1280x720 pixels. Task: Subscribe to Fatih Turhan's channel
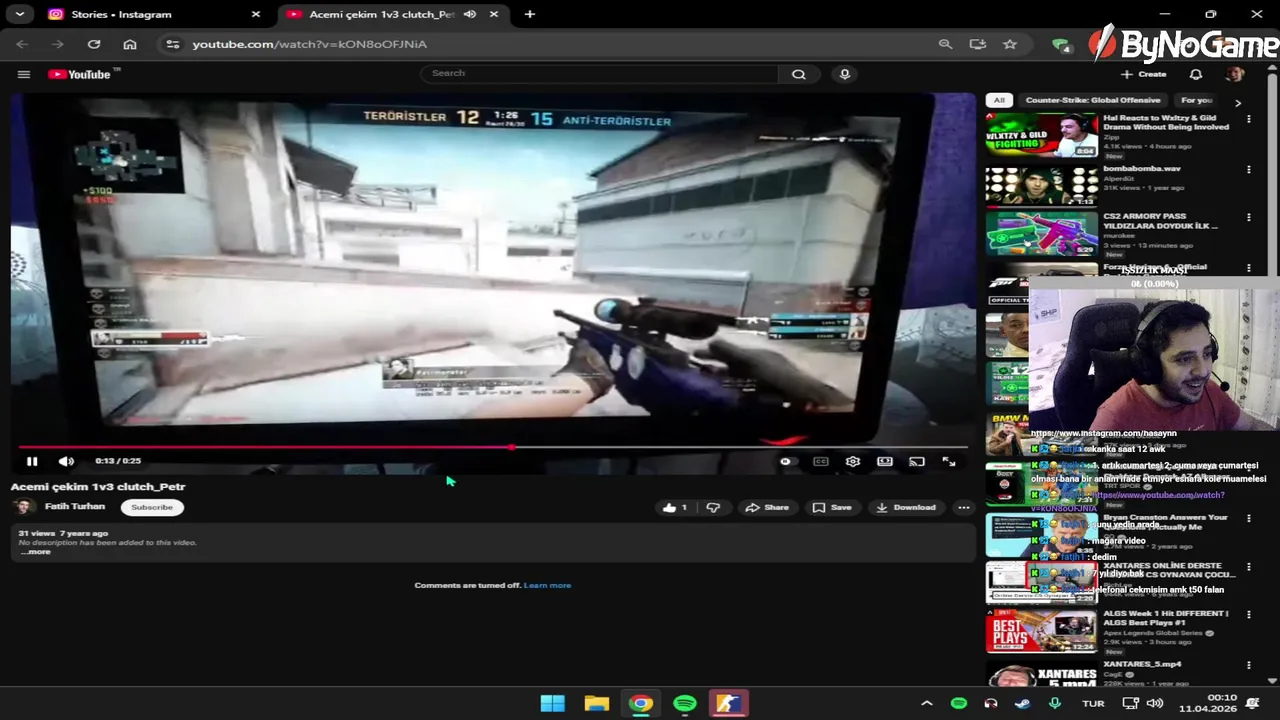pyautogui.click(x=152, y=507)
